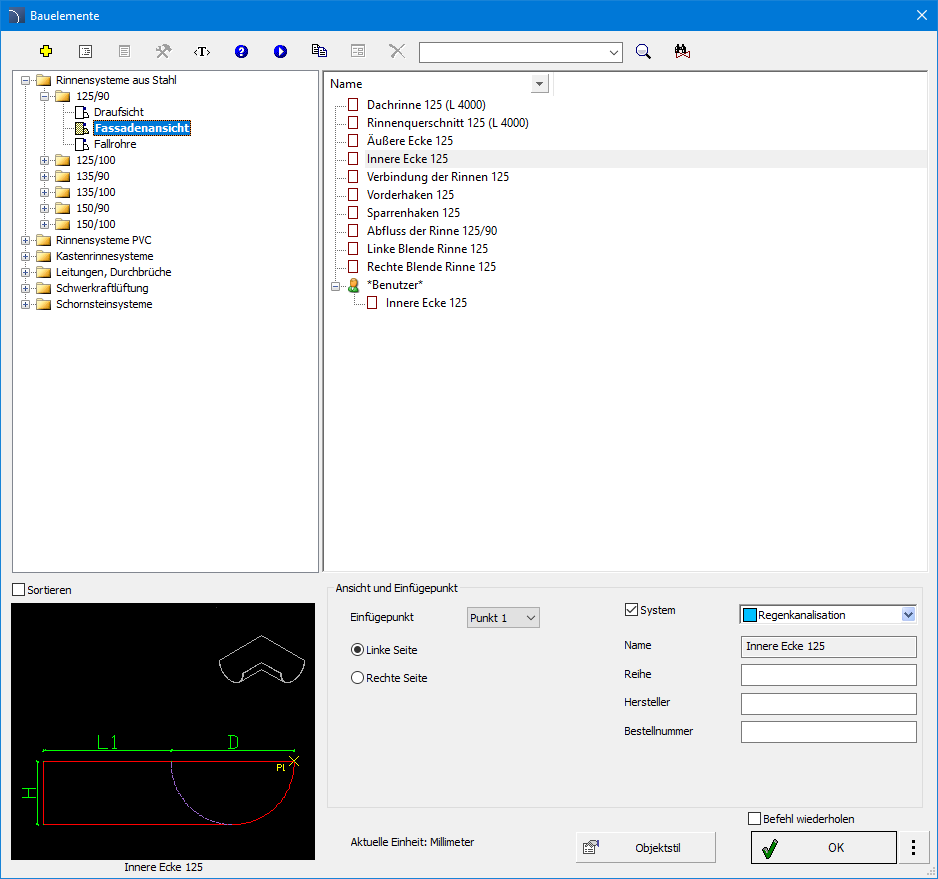Uncheck the System checkbox
The width and height of the screenshot is (938, 879).
[x=631, y=610]
